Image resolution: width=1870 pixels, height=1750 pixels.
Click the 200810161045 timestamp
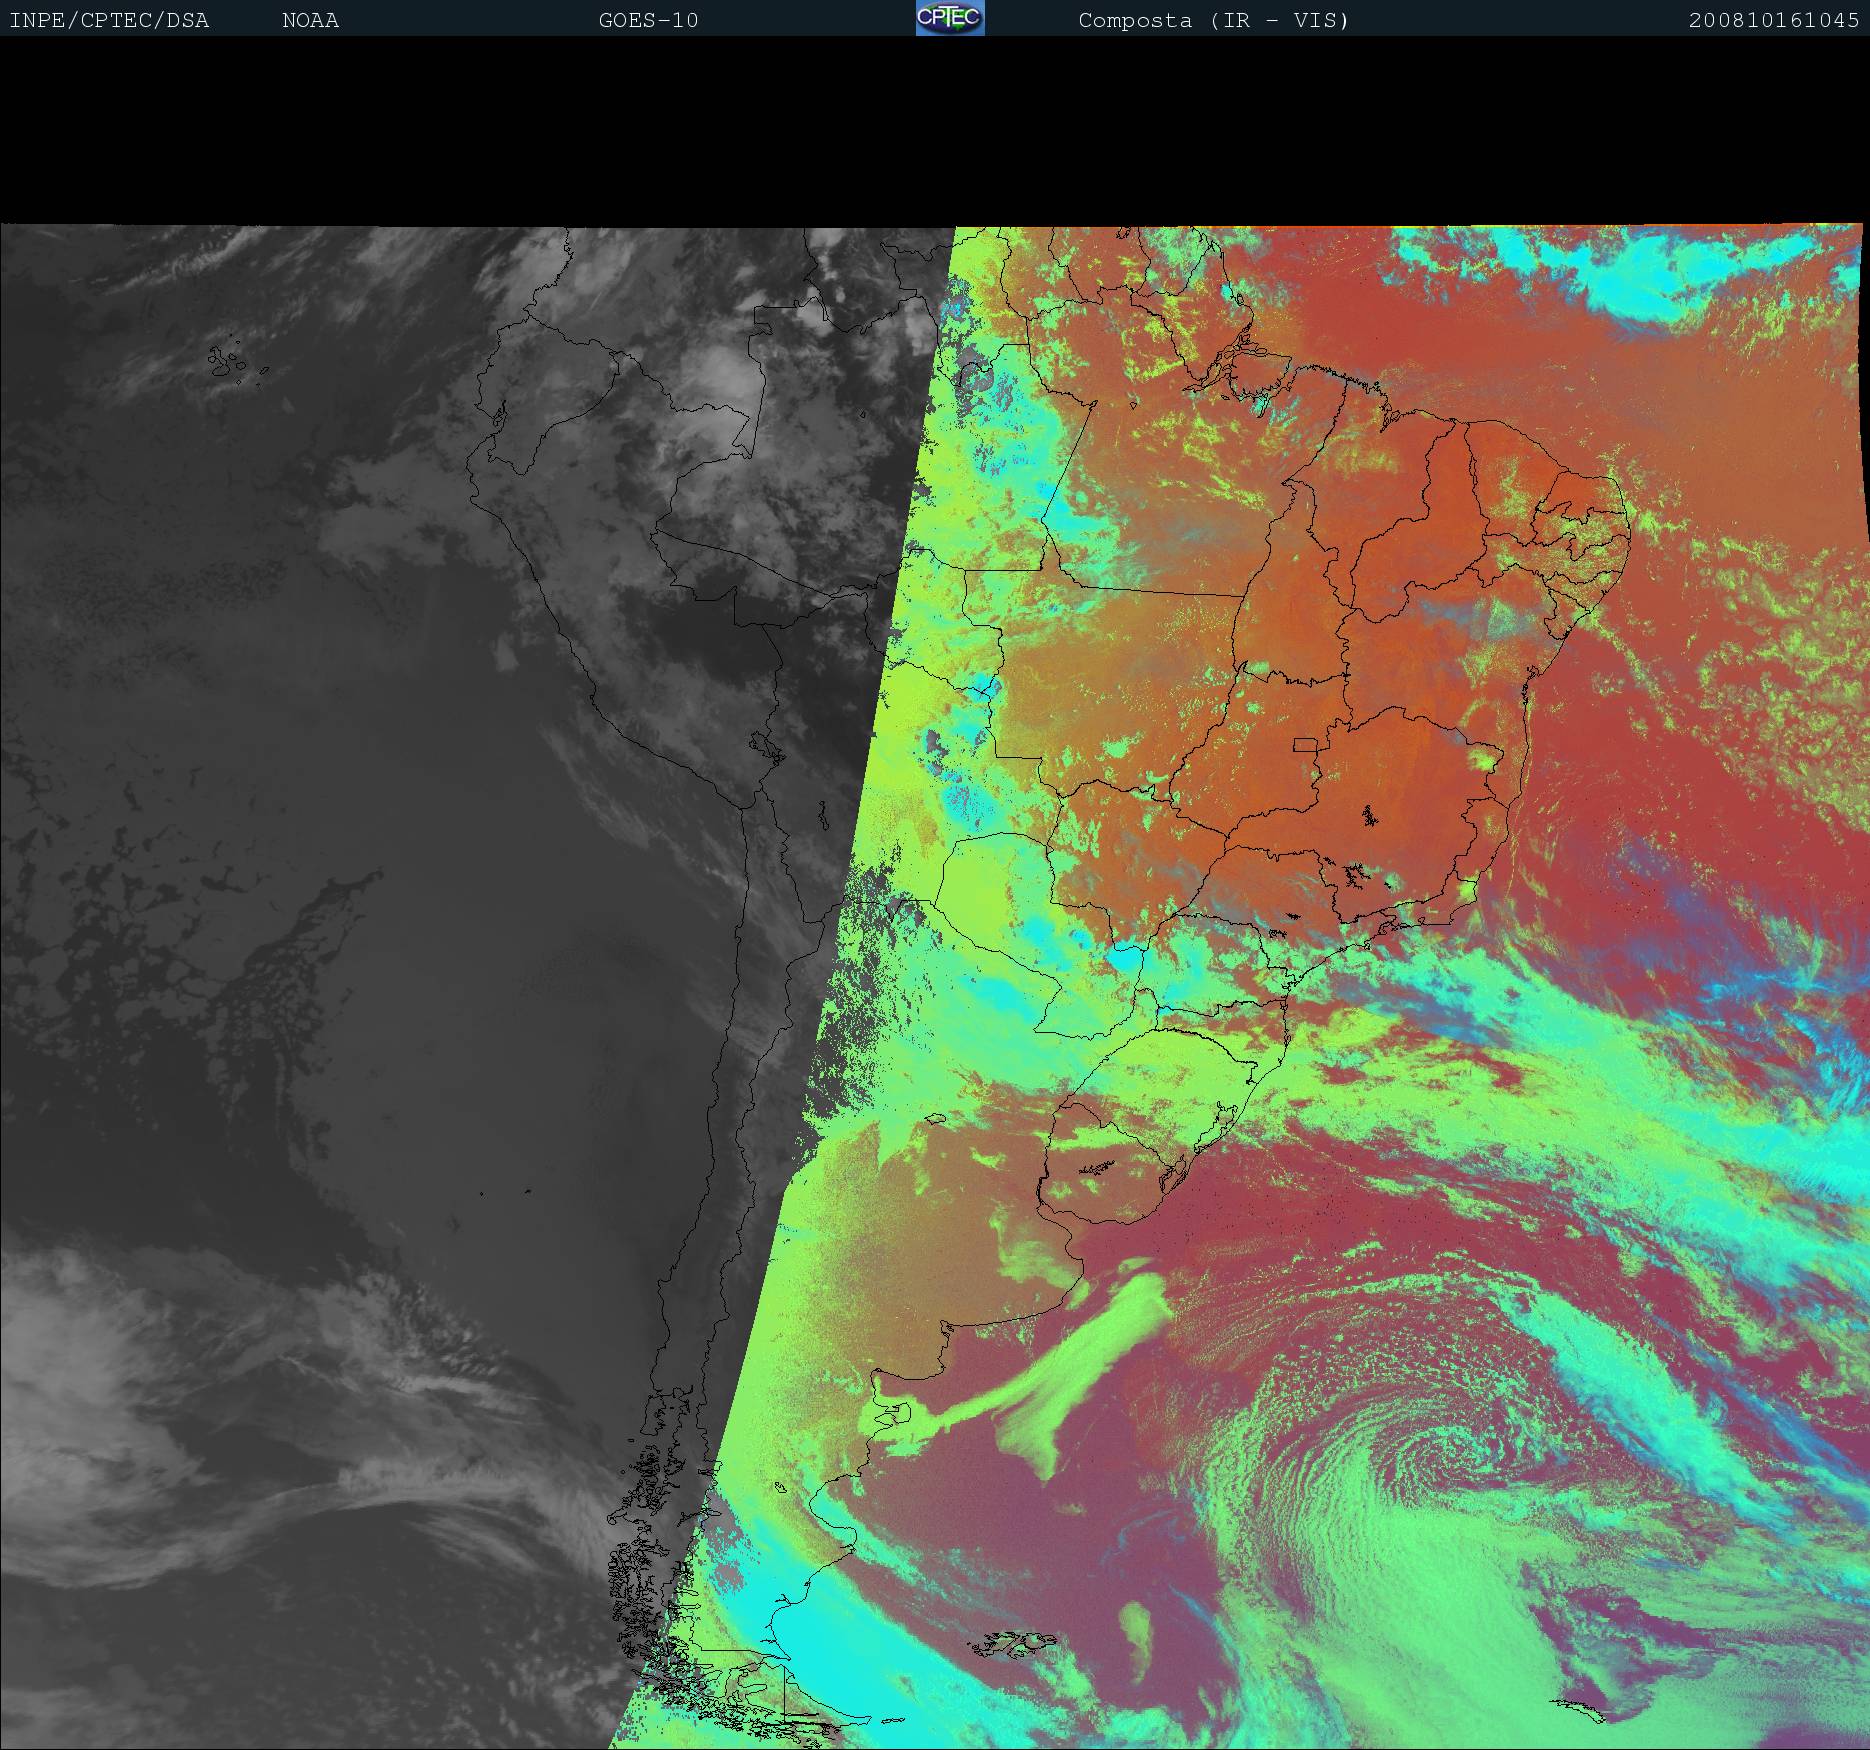tap(1774, 21)
